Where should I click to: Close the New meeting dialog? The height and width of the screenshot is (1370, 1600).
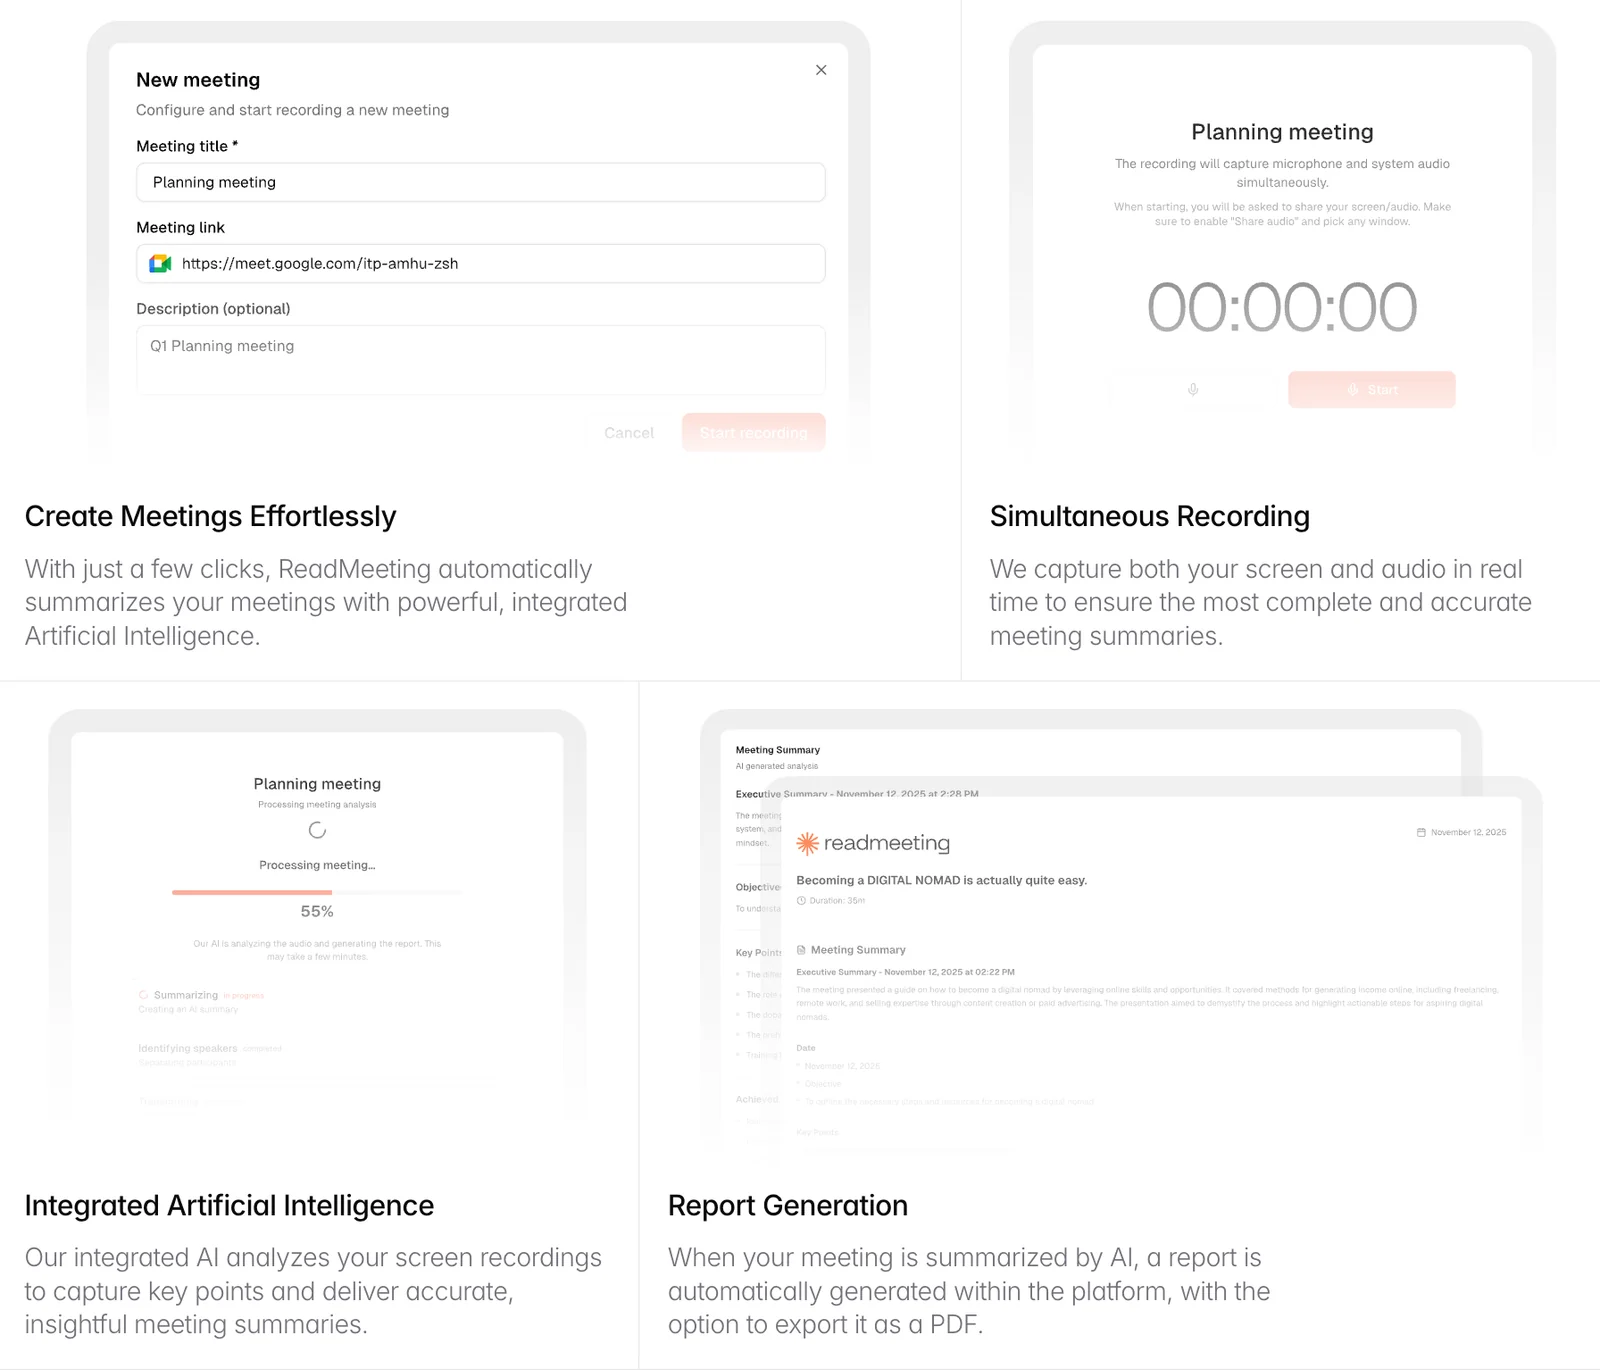click(x=821, y=70)
